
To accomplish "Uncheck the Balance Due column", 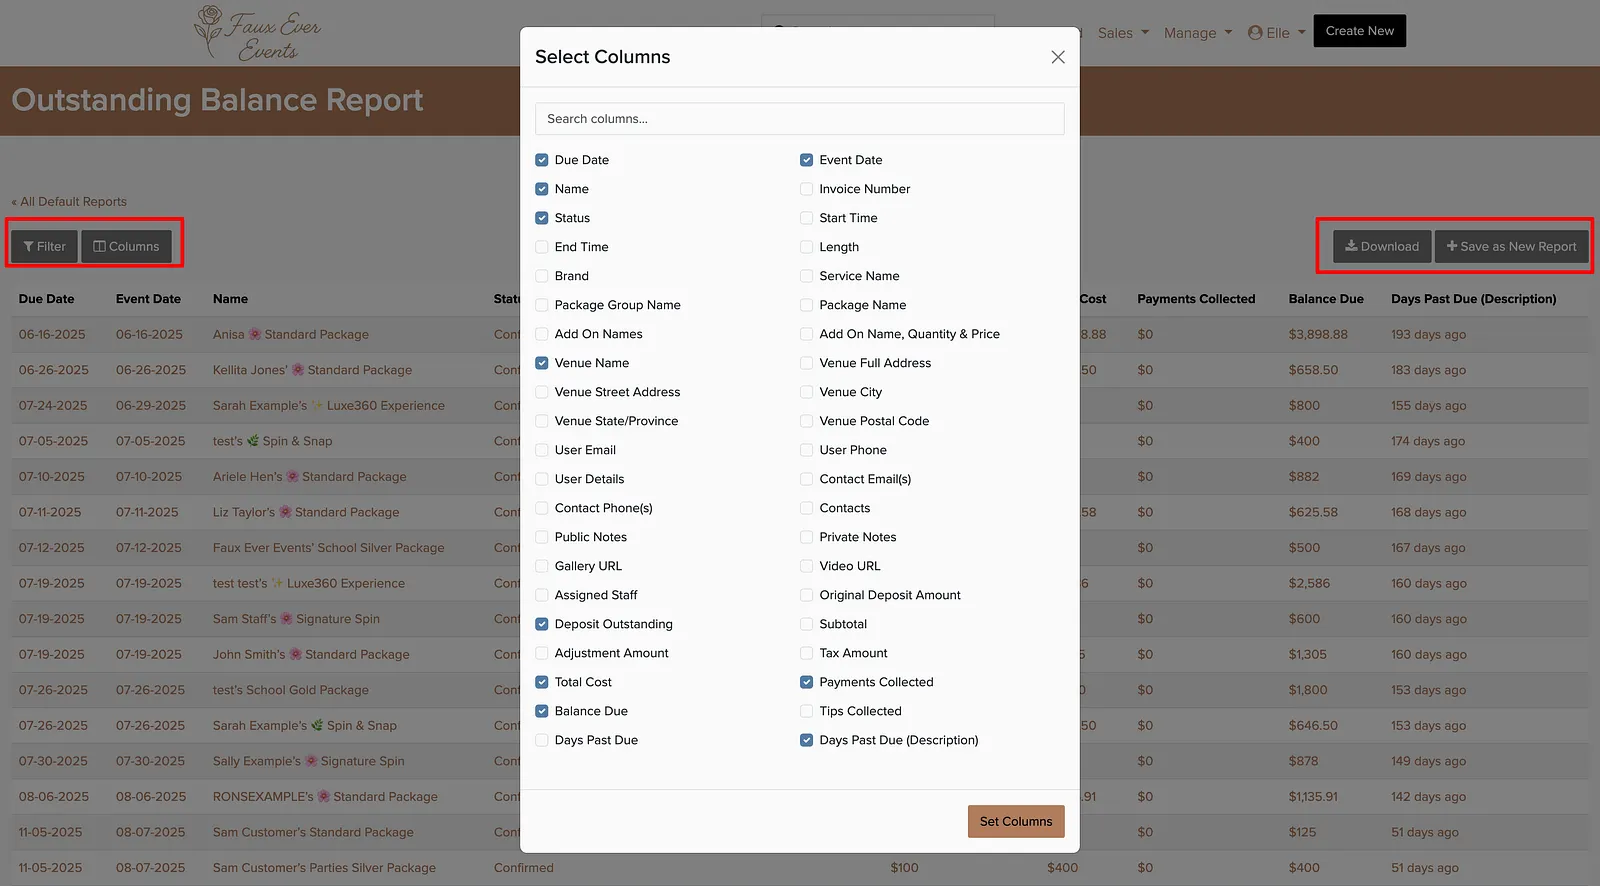I will coord(542,711).
